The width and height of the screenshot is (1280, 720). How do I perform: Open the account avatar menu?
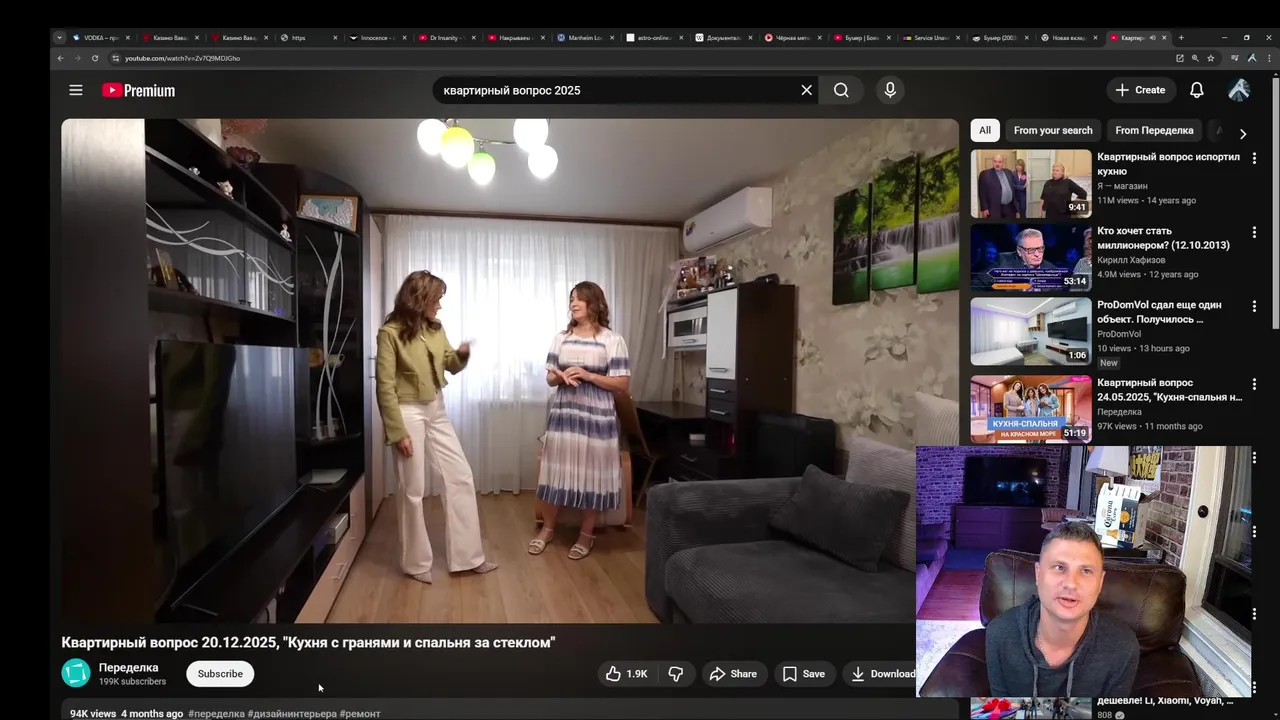pyautogui.click(x=1239, y=90)
